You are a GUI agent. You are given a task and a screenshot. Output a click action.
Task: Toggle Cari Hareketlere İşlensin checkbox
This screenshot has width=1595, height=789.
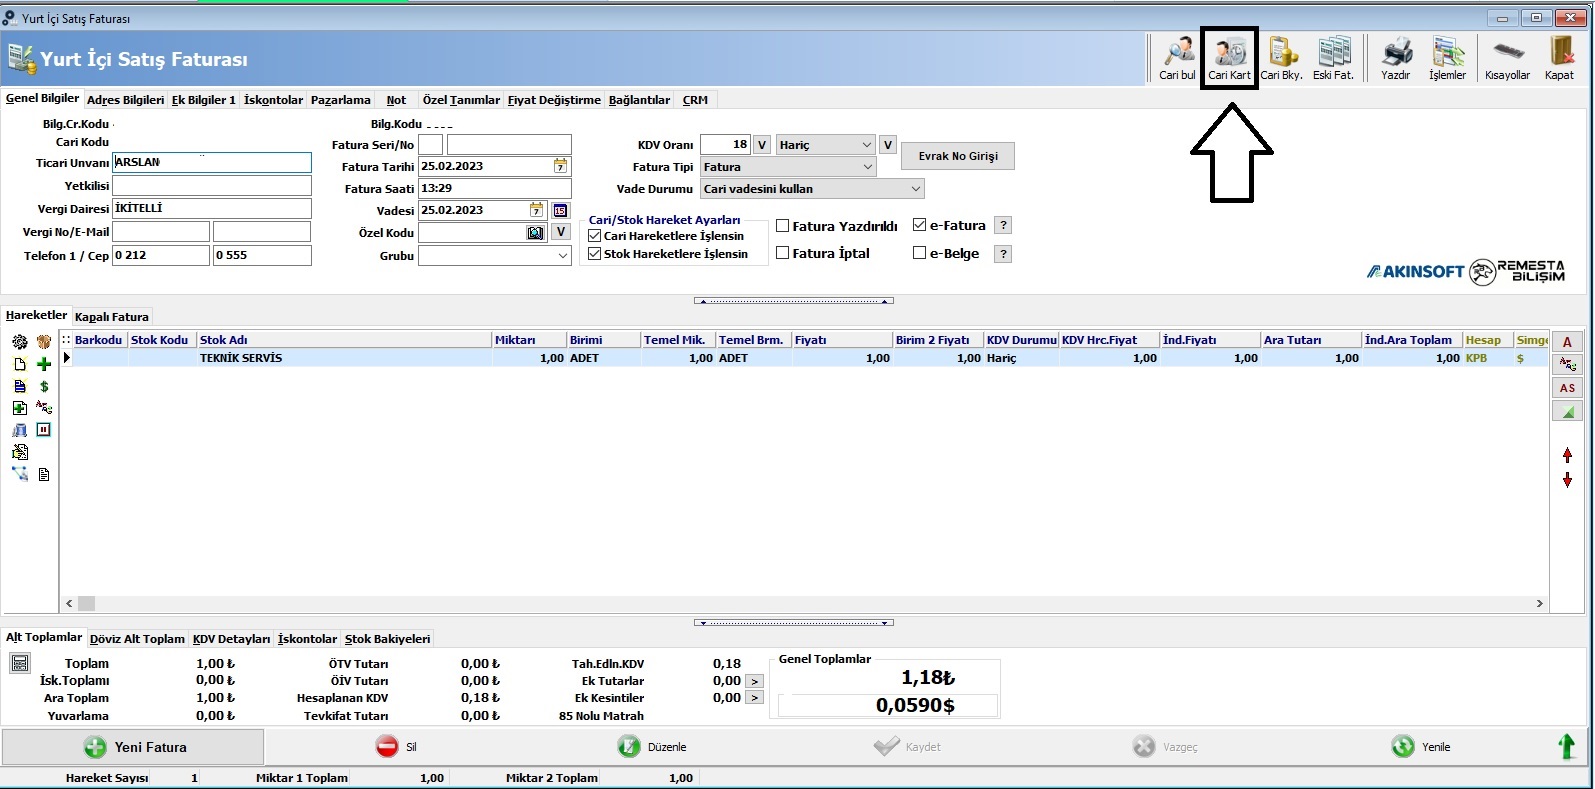(x=595, y=236)
